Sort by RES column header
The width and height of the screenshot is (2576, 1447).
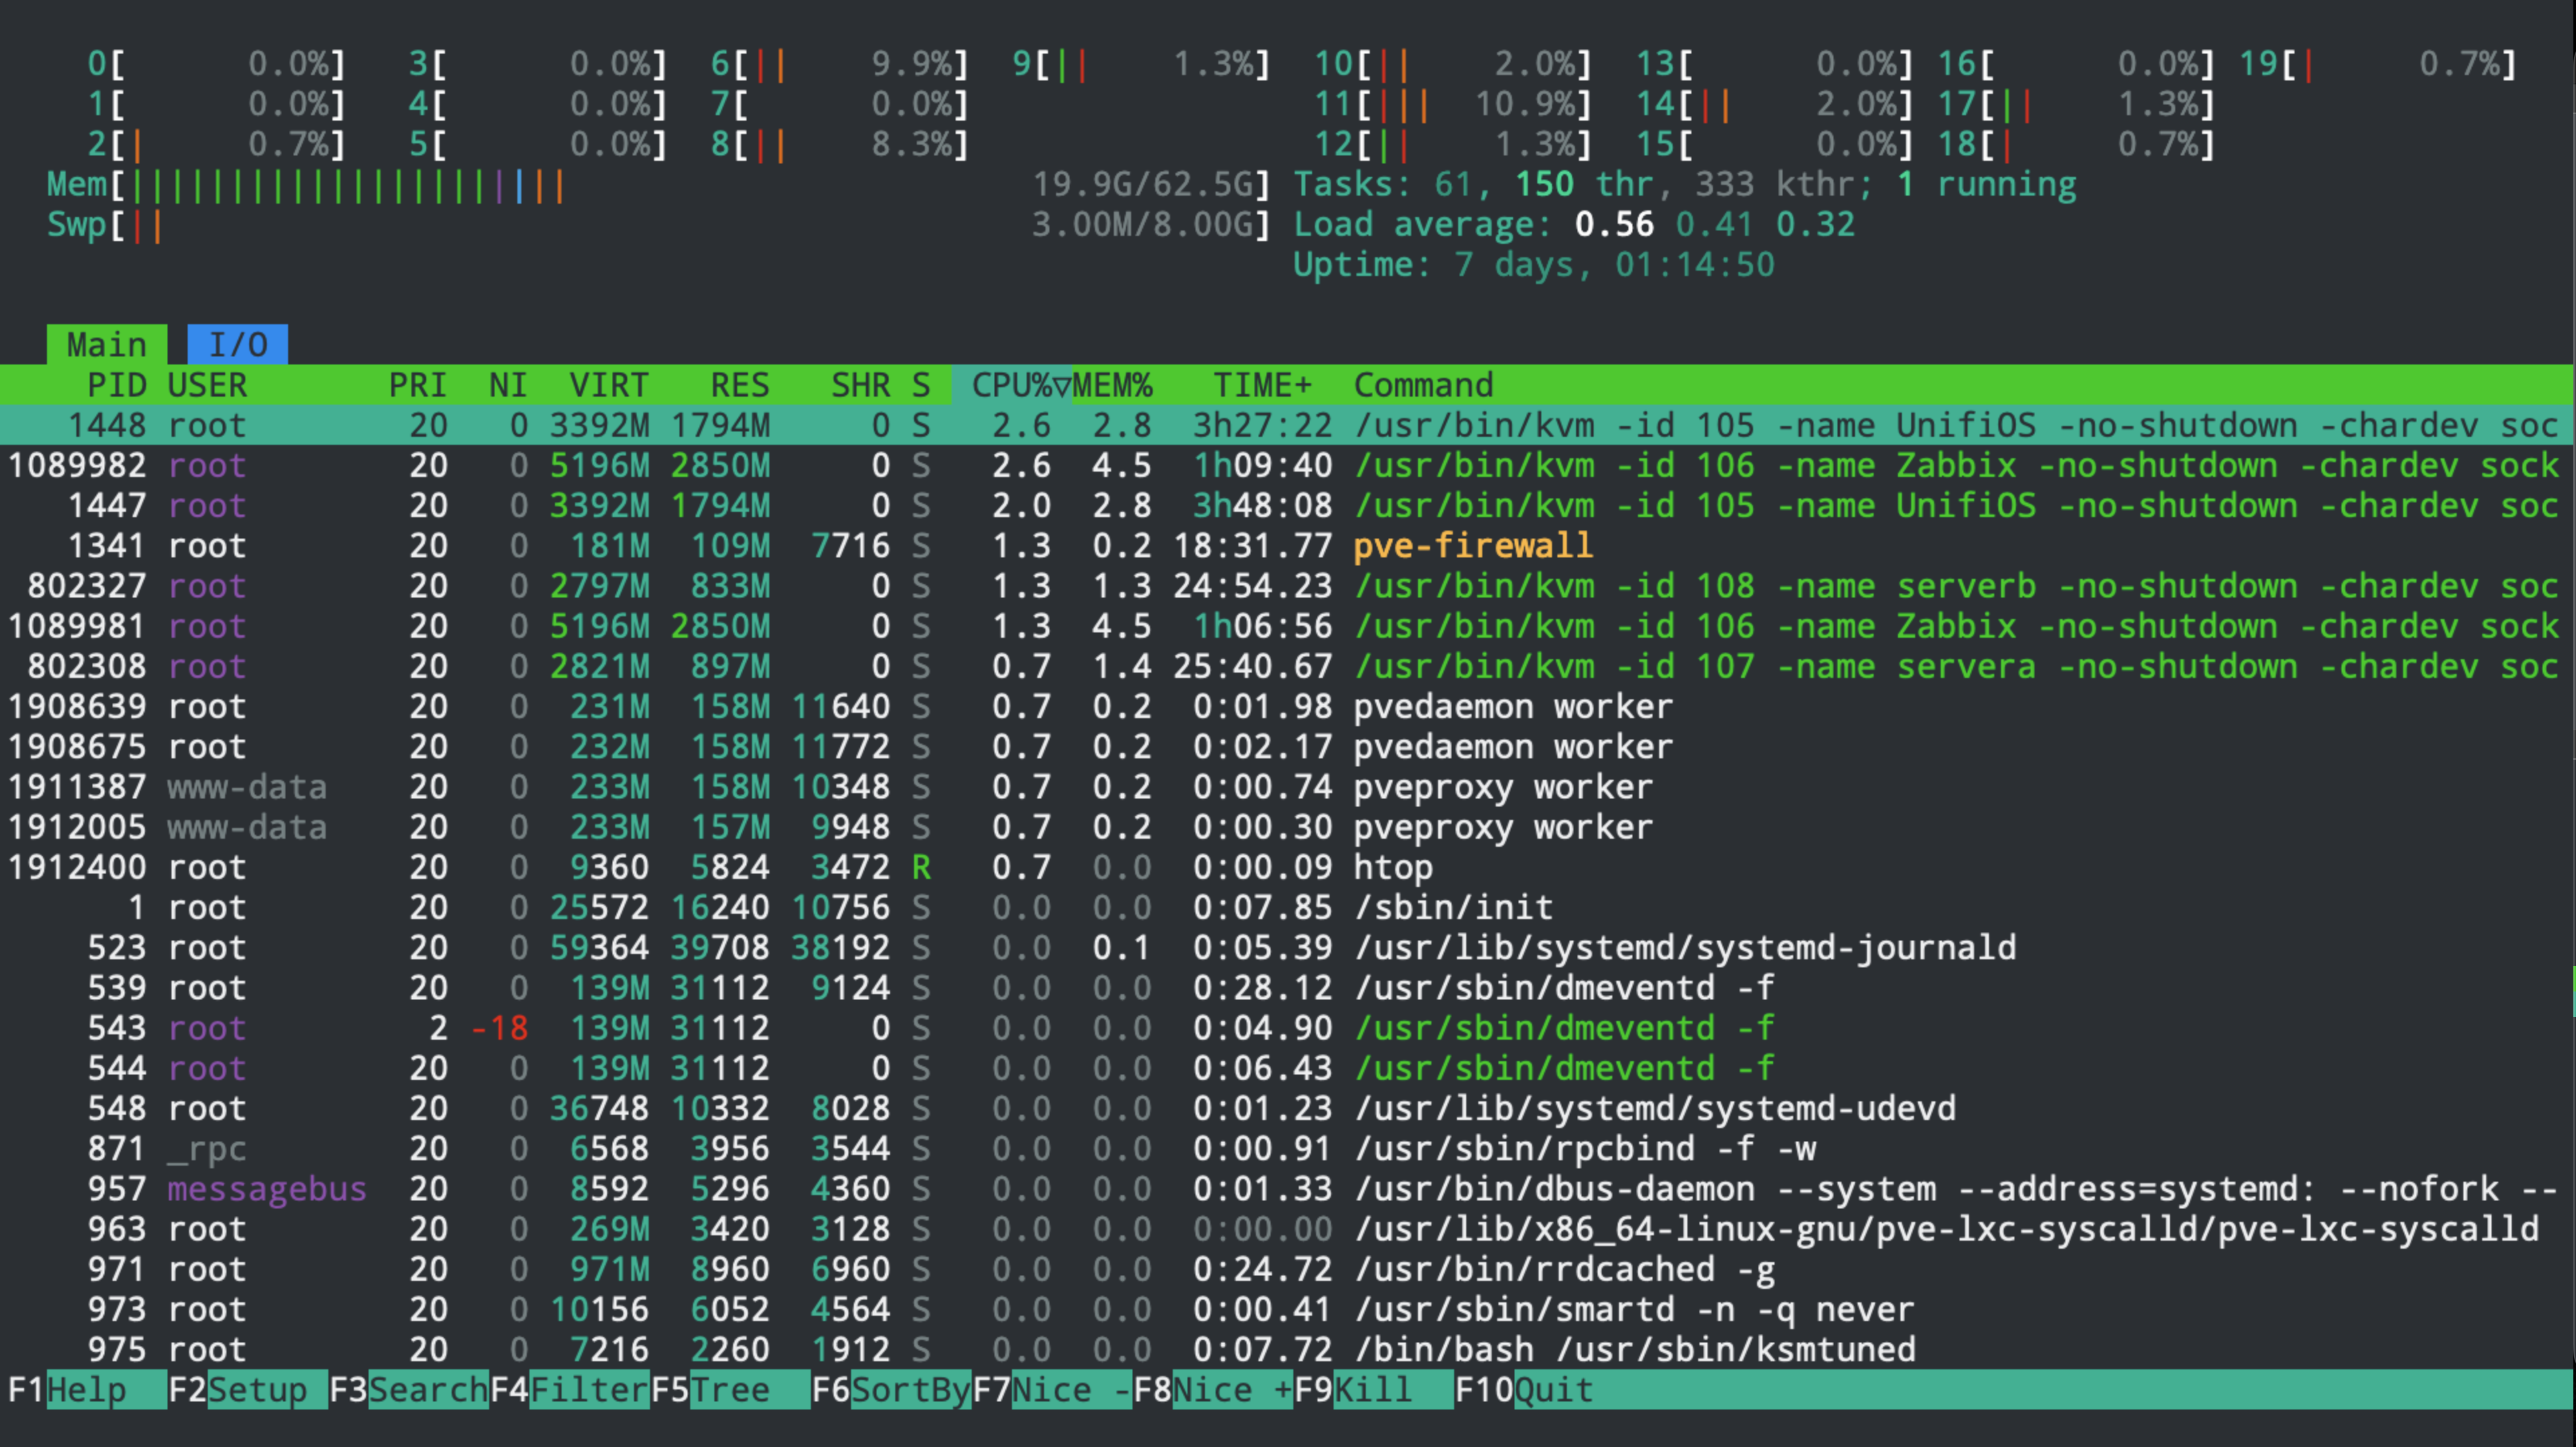point(740,385)
